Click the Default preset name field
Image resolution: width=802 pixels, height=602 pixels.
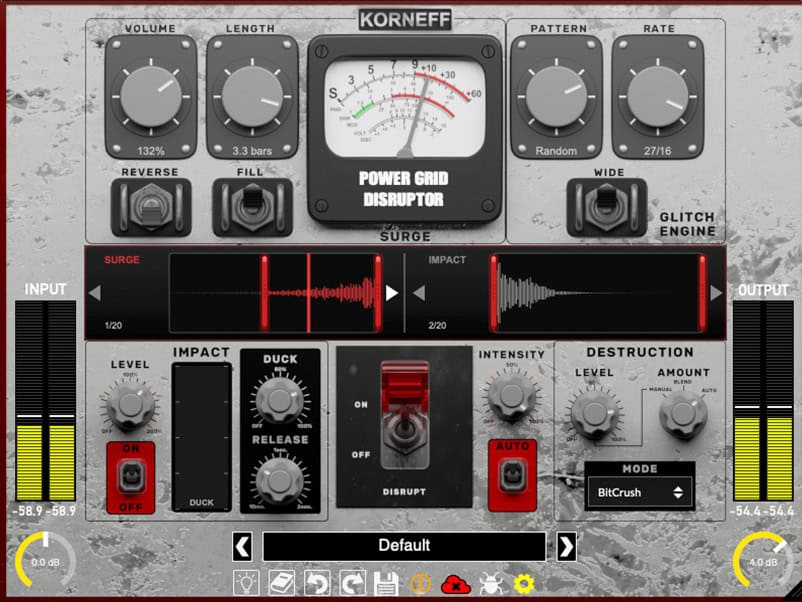405,546
